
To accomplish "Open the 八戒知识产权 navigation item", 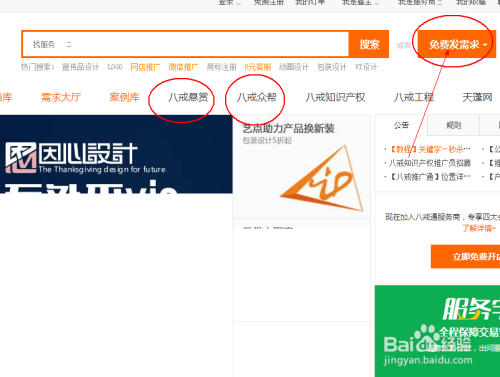I will click(x=335, y=97).
